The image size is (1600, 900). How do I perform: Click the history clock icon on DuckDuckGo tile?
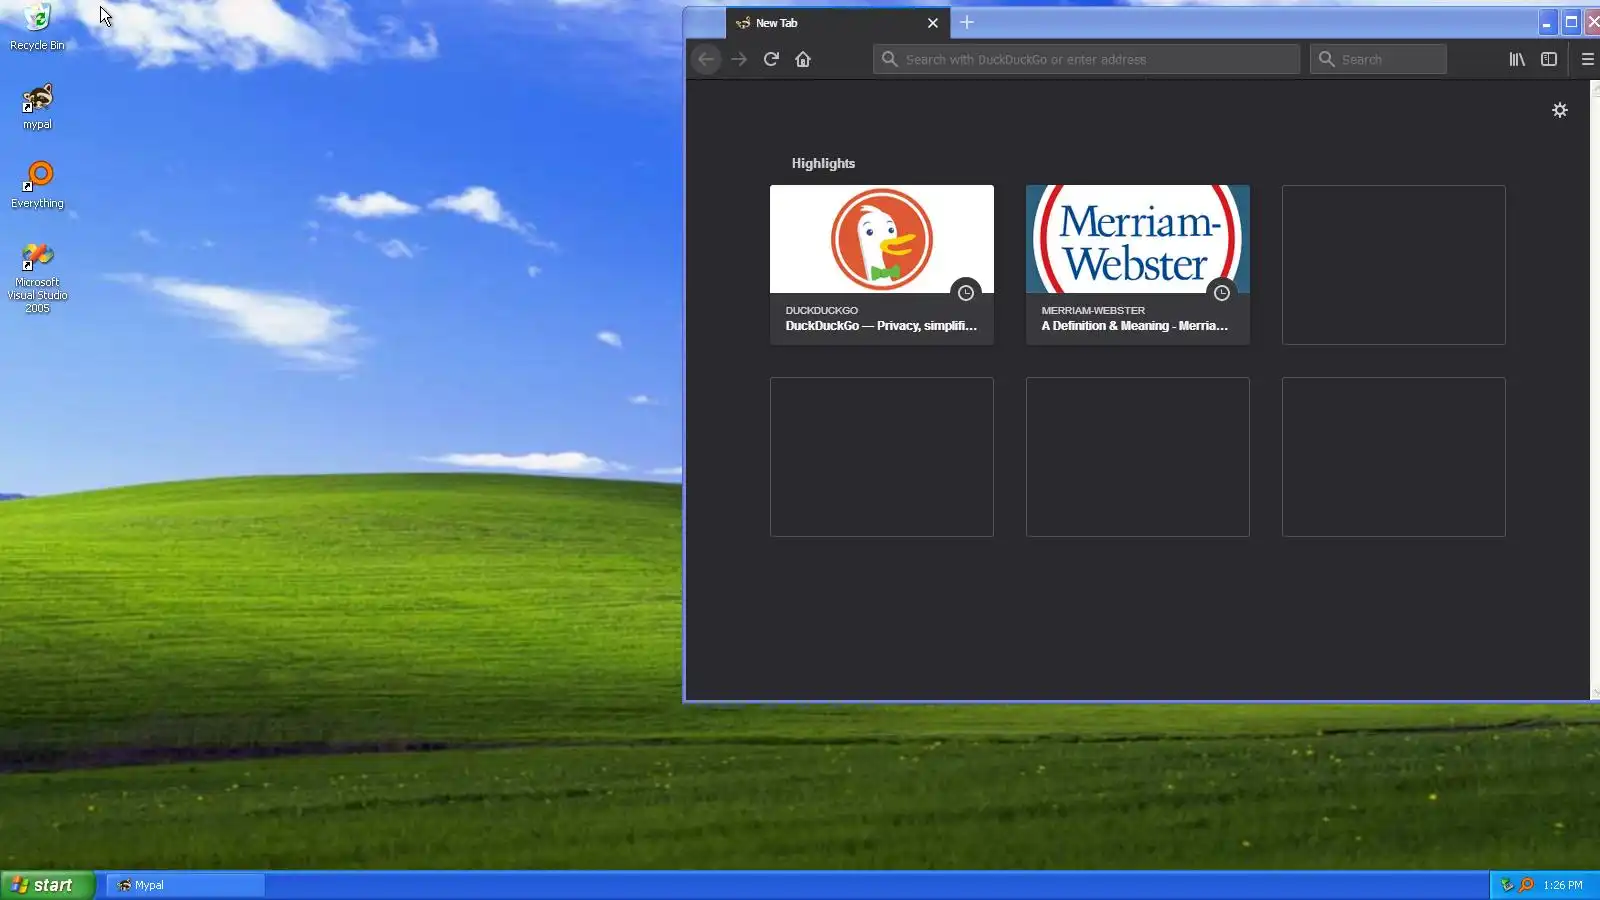(966, 293)
